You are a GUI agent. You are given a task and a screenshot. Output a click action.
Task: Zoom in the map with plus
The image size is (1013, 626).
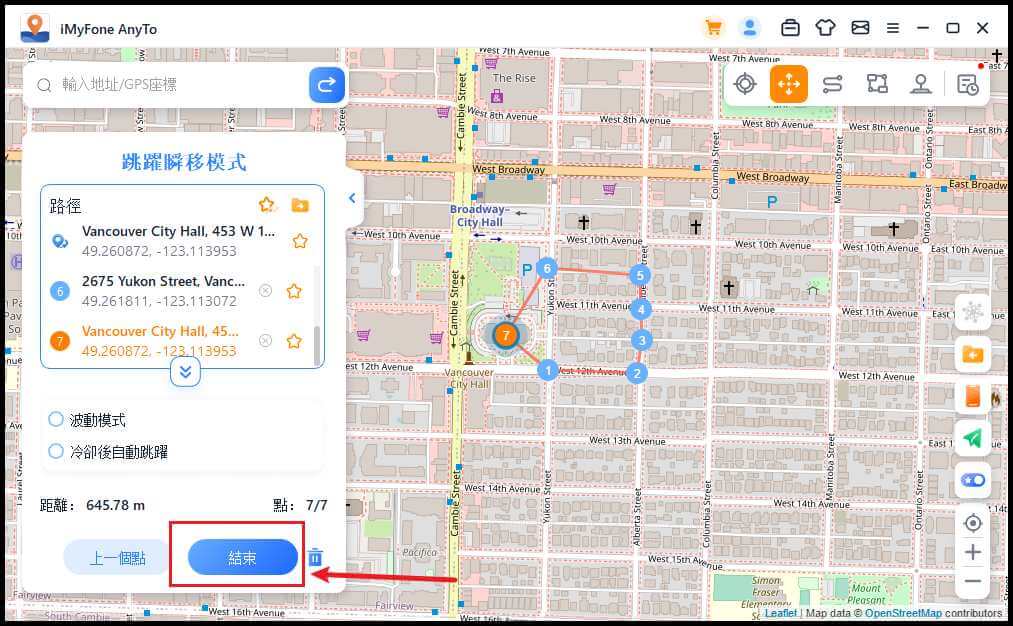[x=973, y=552]
